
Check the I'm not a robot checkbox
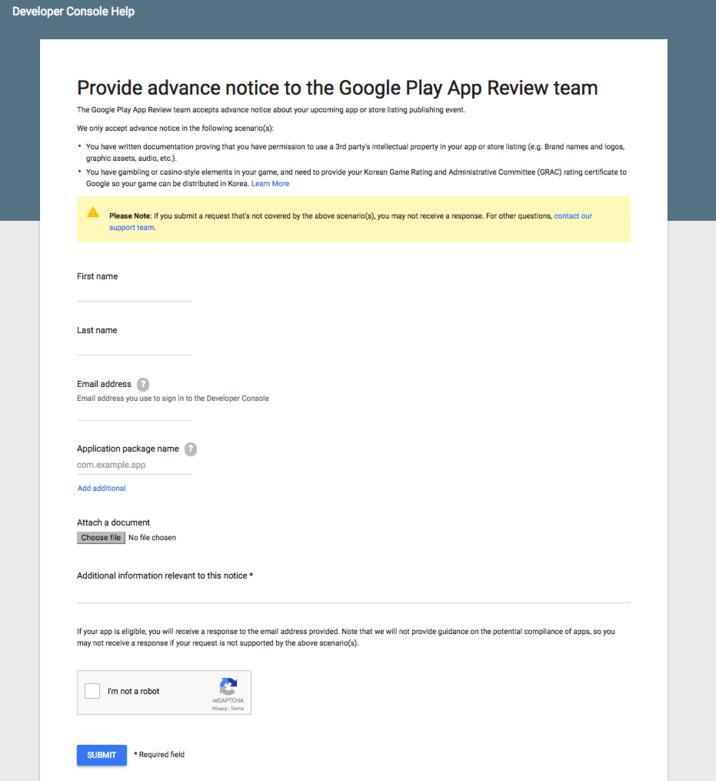coord(93,691)
